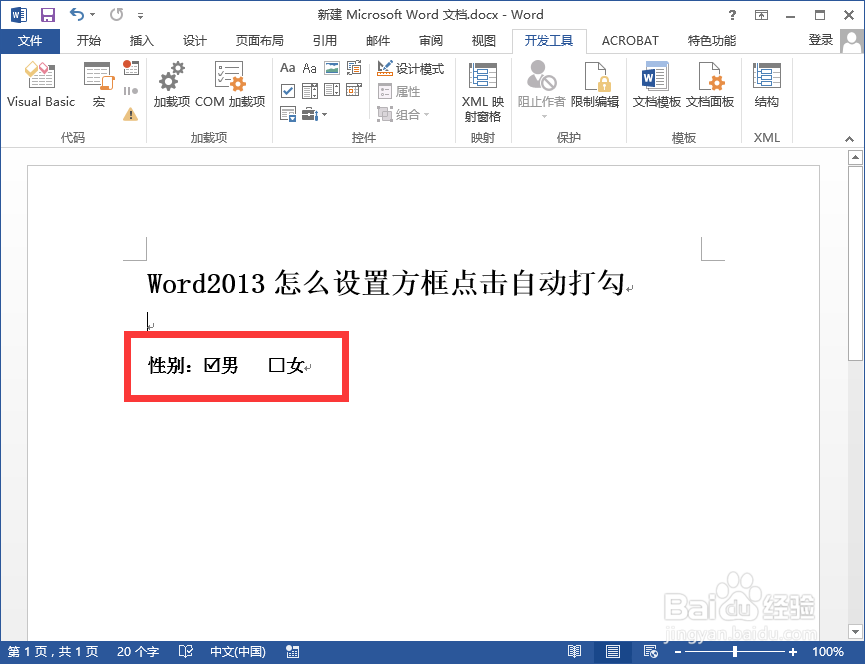Collapse the ribbon with the chevron
This screenshot has height=664, width=865.
point(850,139)
